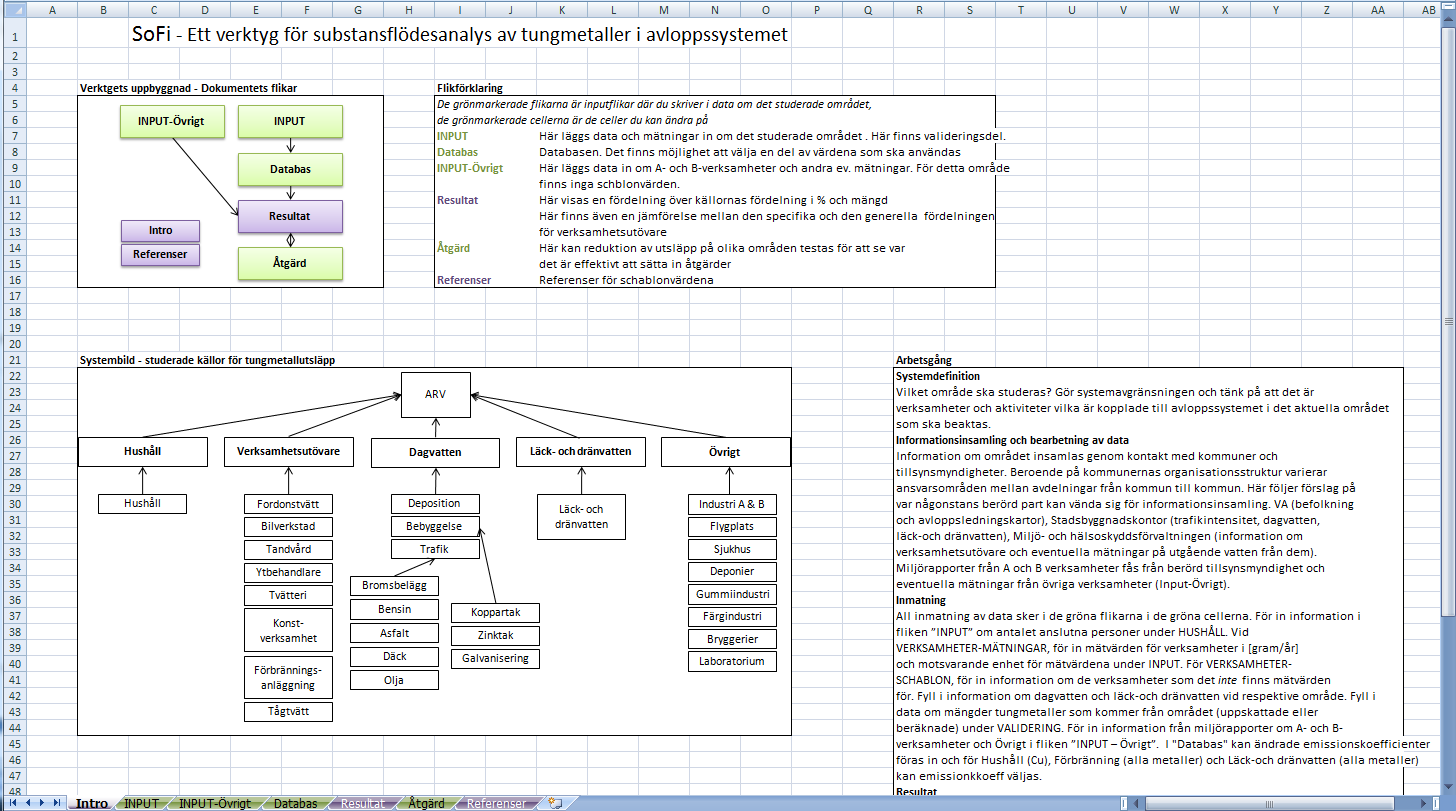
Task: Select the Förbränningsanläggning box
Action: click(289, 677)
